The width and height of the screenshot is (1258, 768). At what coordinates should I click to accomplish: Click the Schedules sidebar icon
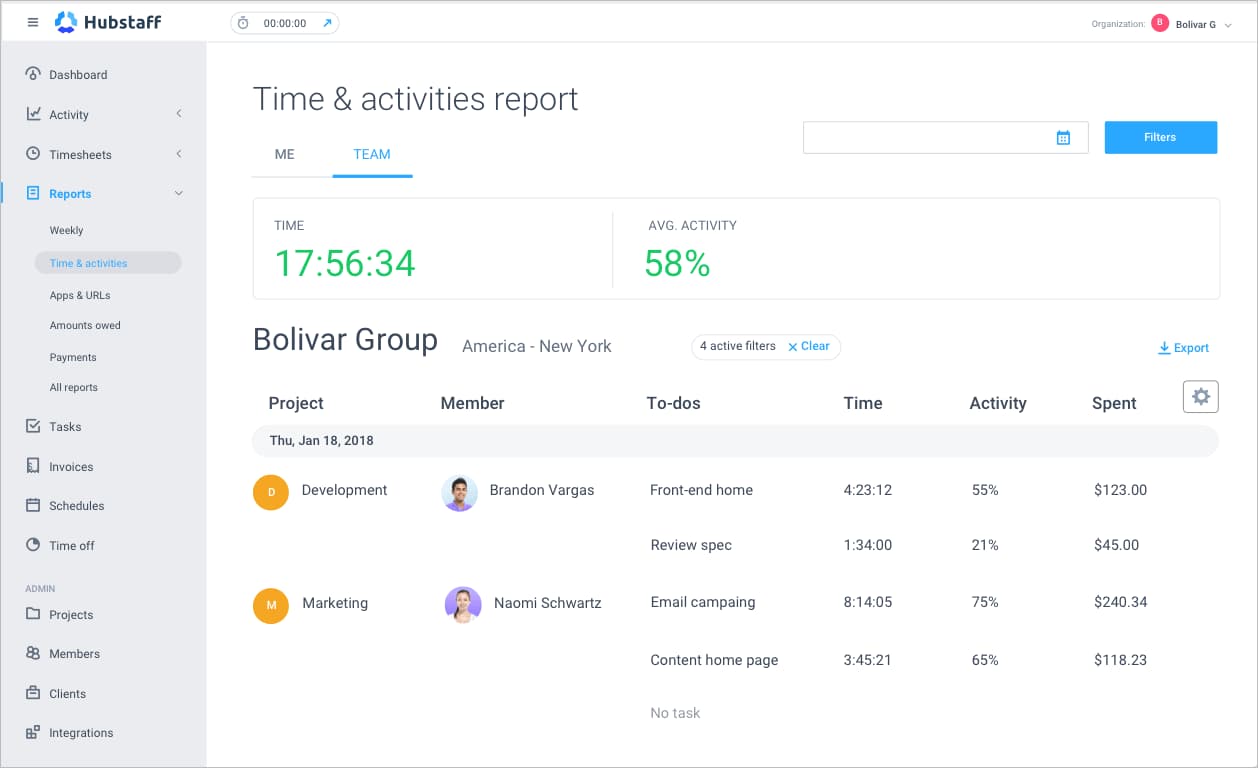32,505
